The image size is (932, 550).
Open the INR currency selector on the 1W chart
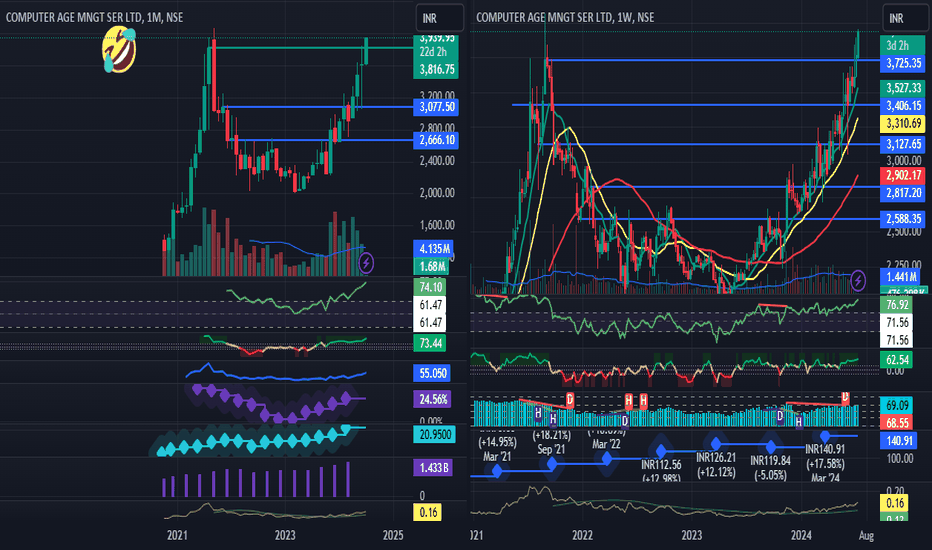point(905,18)
